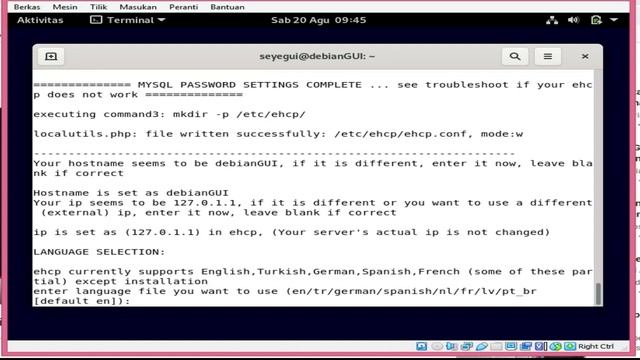Click "MYSQL PASSWORD SETTINGS COMPLETE" text
The width and height of the screenshot is (640, 360).
click(x=250, y=85)
